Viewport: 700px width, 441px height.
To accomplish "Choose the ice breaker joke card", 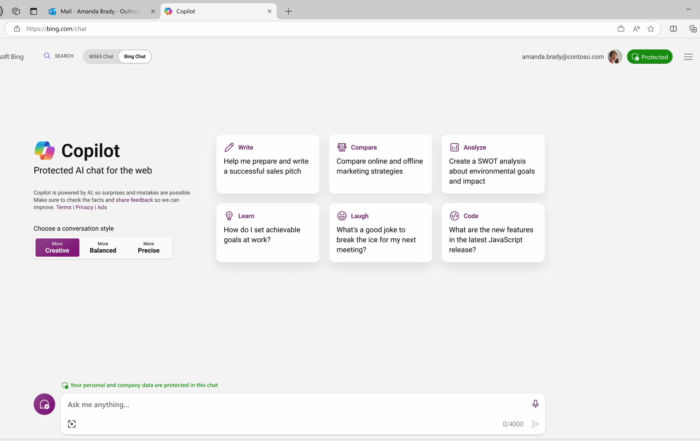I will (x=380, y=233).
